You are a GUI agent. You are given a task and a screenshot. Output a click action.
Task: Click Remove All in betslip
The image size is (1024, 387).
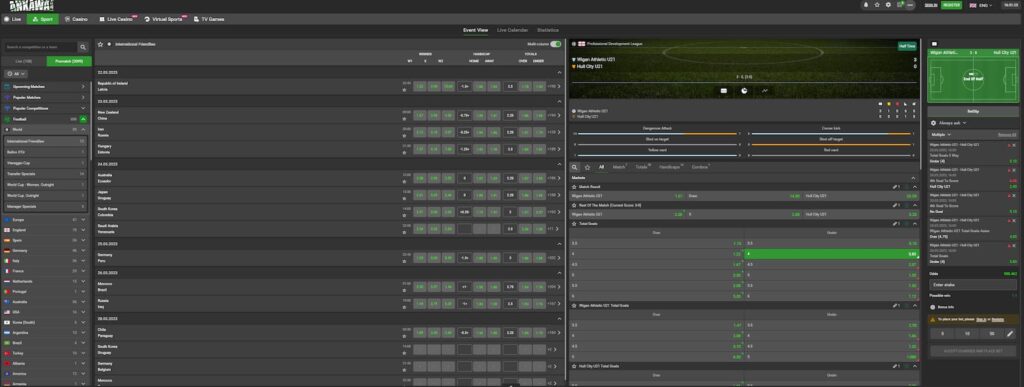(1007, 134)
